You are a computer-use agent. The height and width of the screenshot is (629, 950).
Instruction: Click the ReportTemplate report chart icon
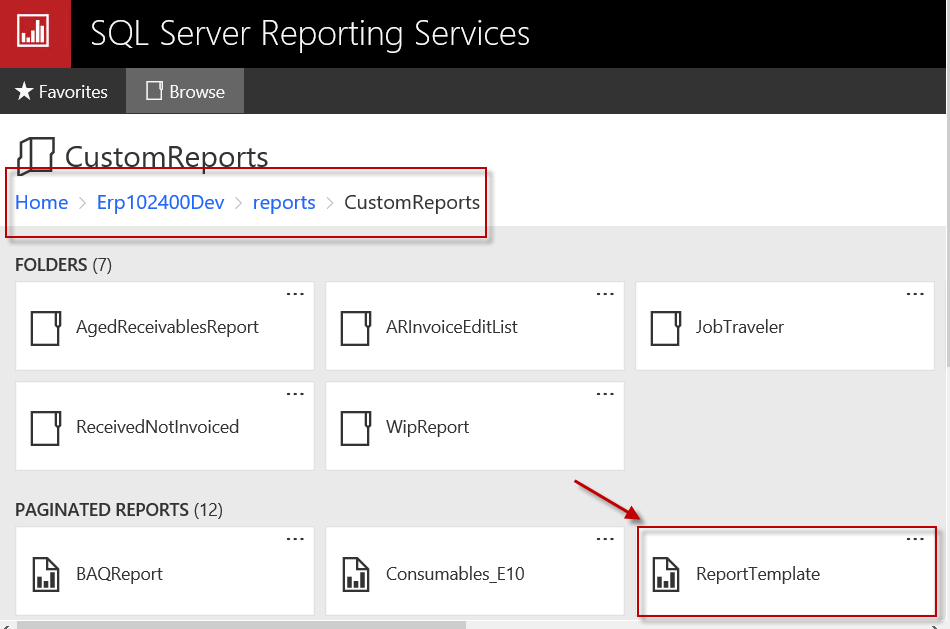(x=666, y=574)
